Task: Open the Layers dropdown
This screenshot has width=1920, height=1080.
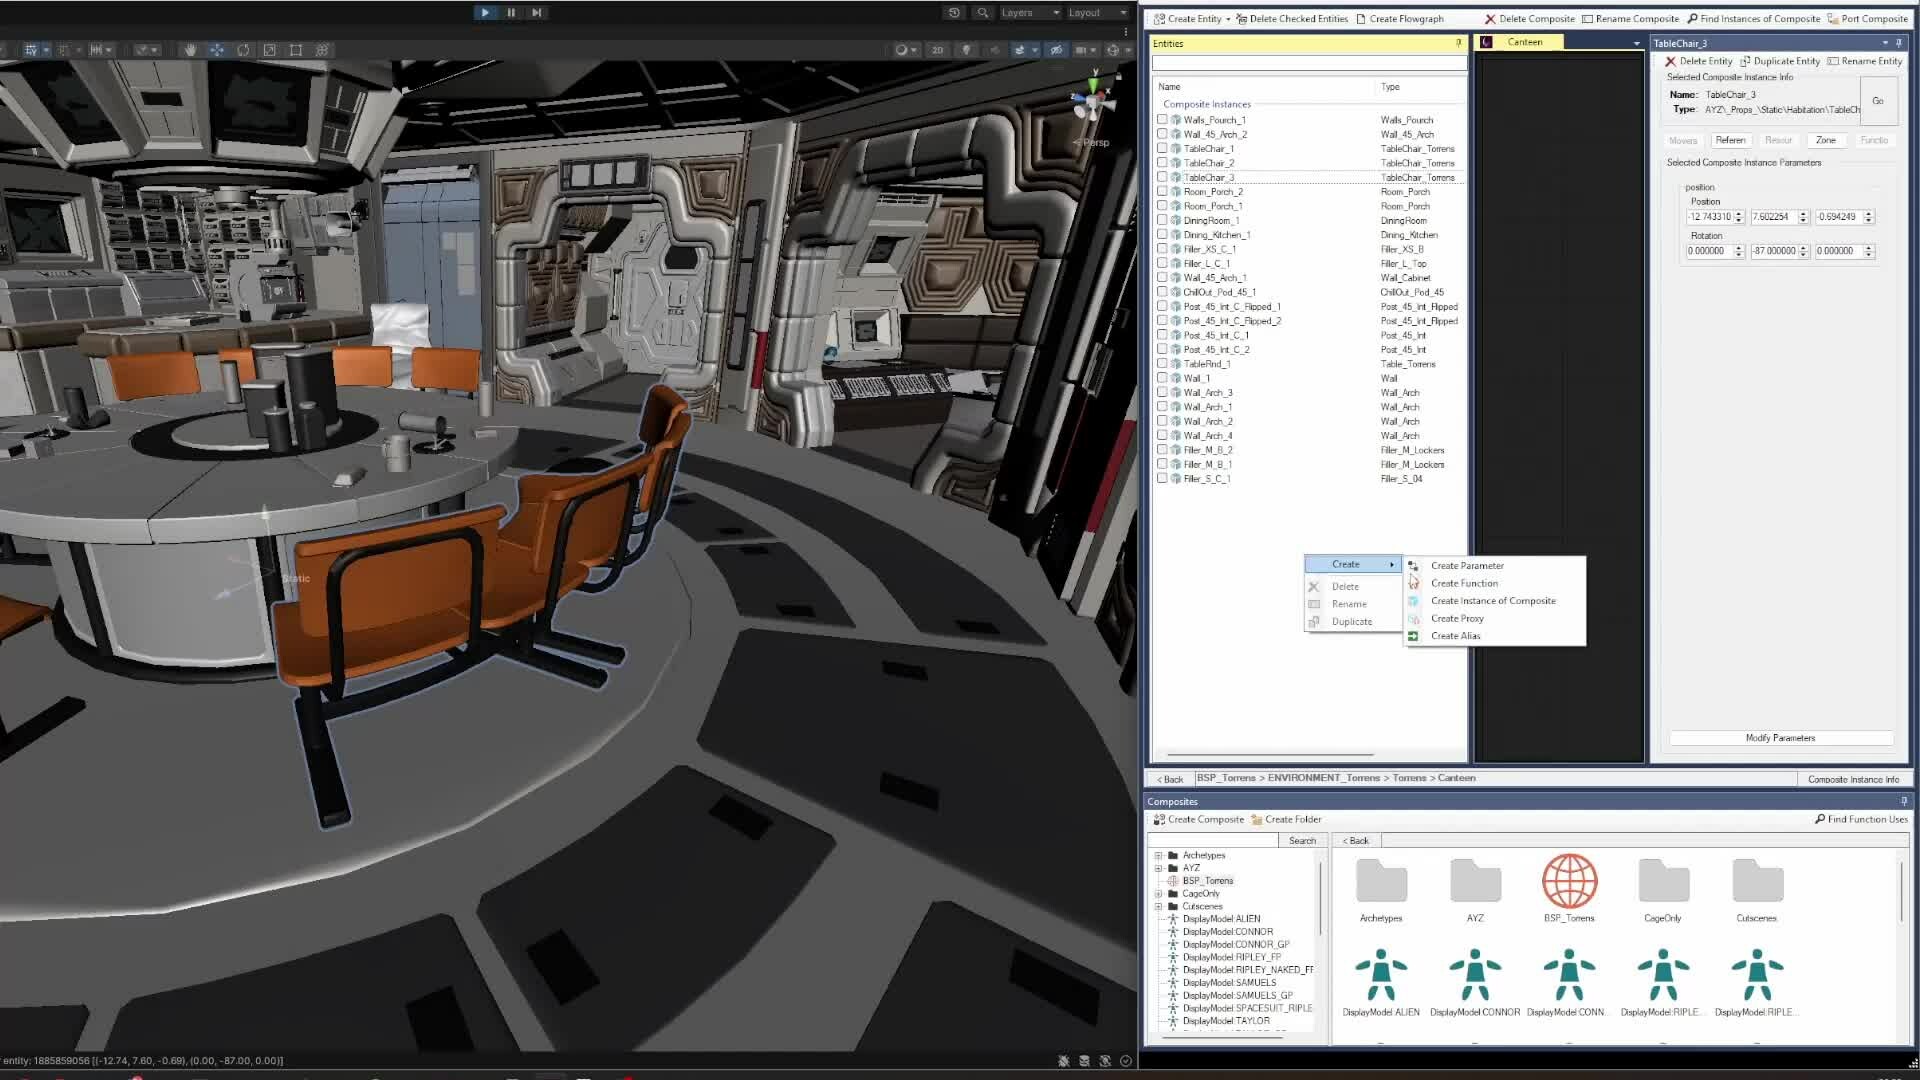Action: coord(1030,13)
